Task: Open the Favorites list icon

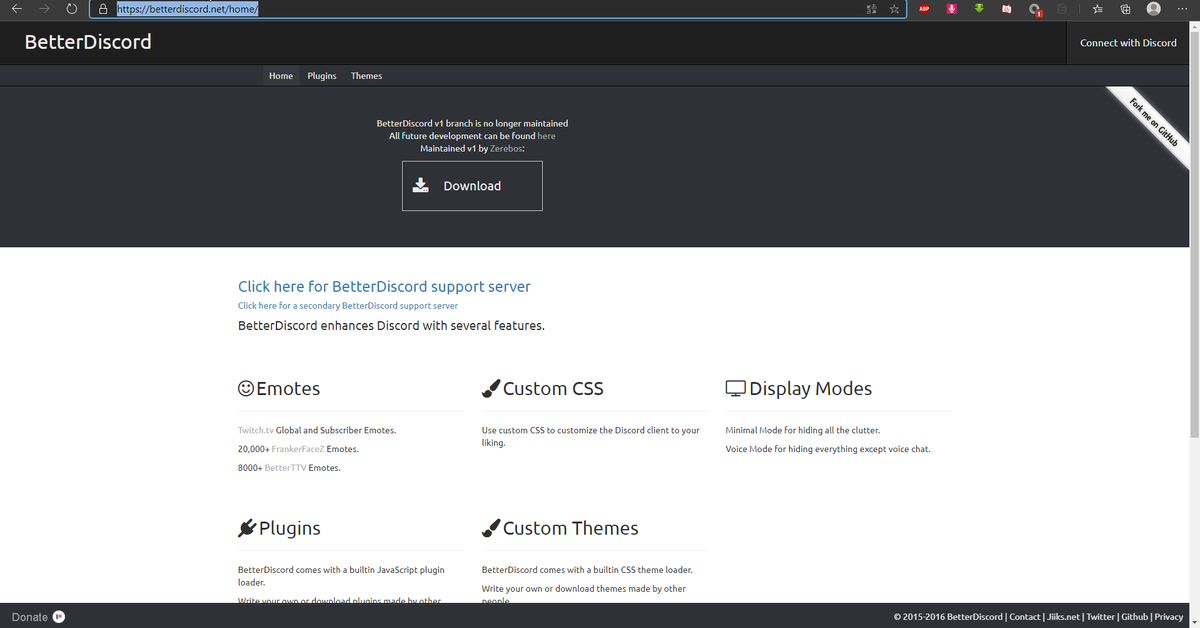Action: [1098, 9]
